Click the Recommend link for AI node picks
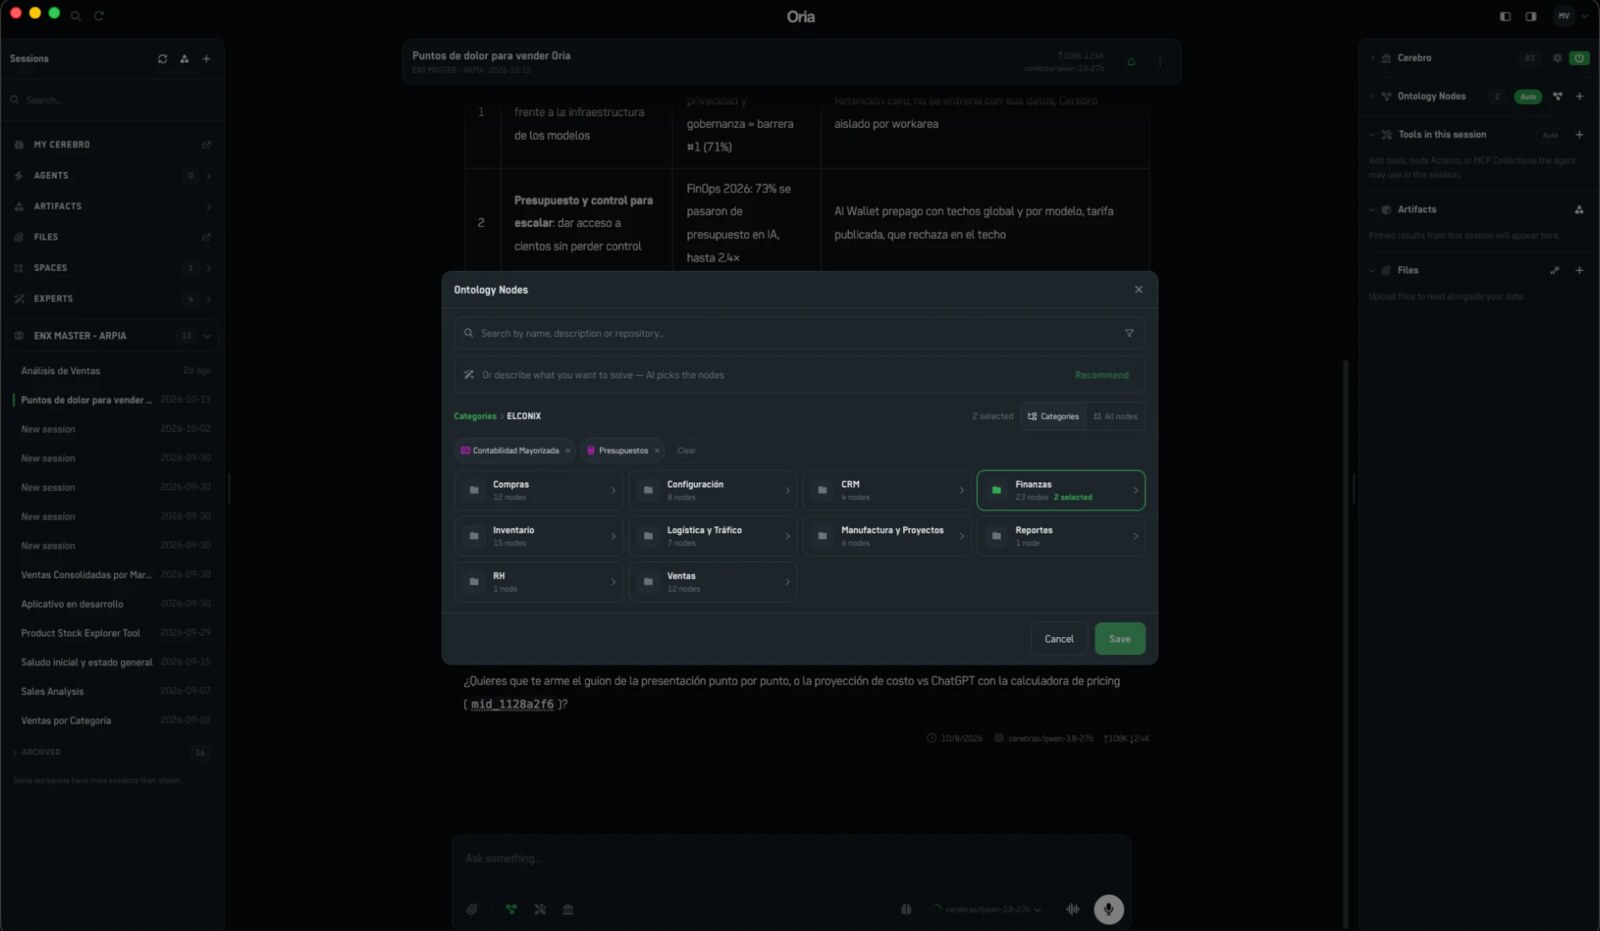This screenshot has height=931, width=1600. click(1101, 375)
